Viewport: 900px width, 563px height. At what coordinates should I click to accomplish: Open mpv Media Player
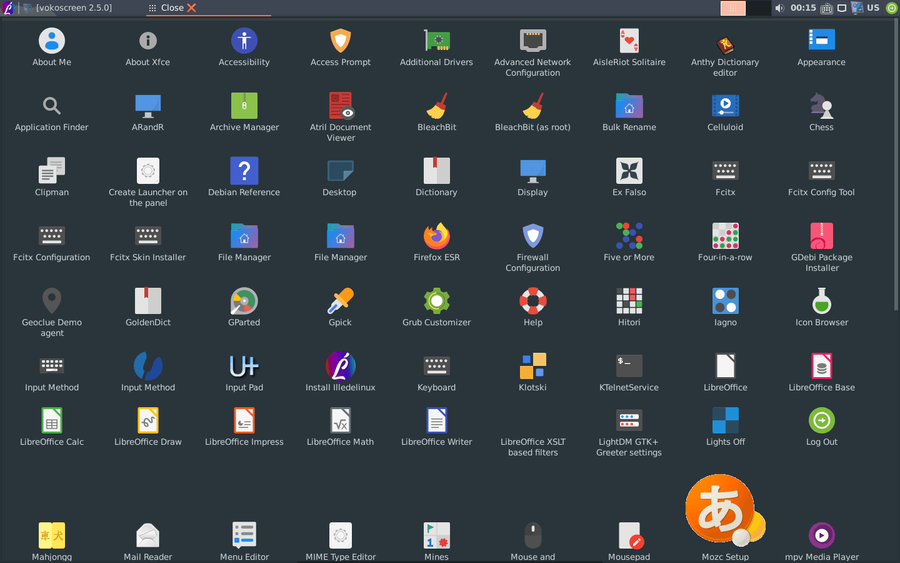(x=821, y=541)
